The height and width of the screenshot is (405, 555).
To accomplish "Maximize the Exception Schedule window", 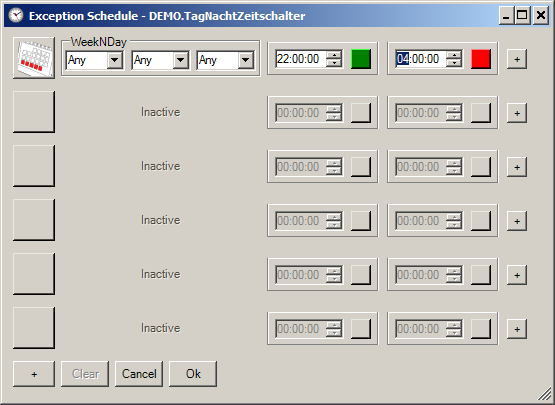I will [522, 16].
